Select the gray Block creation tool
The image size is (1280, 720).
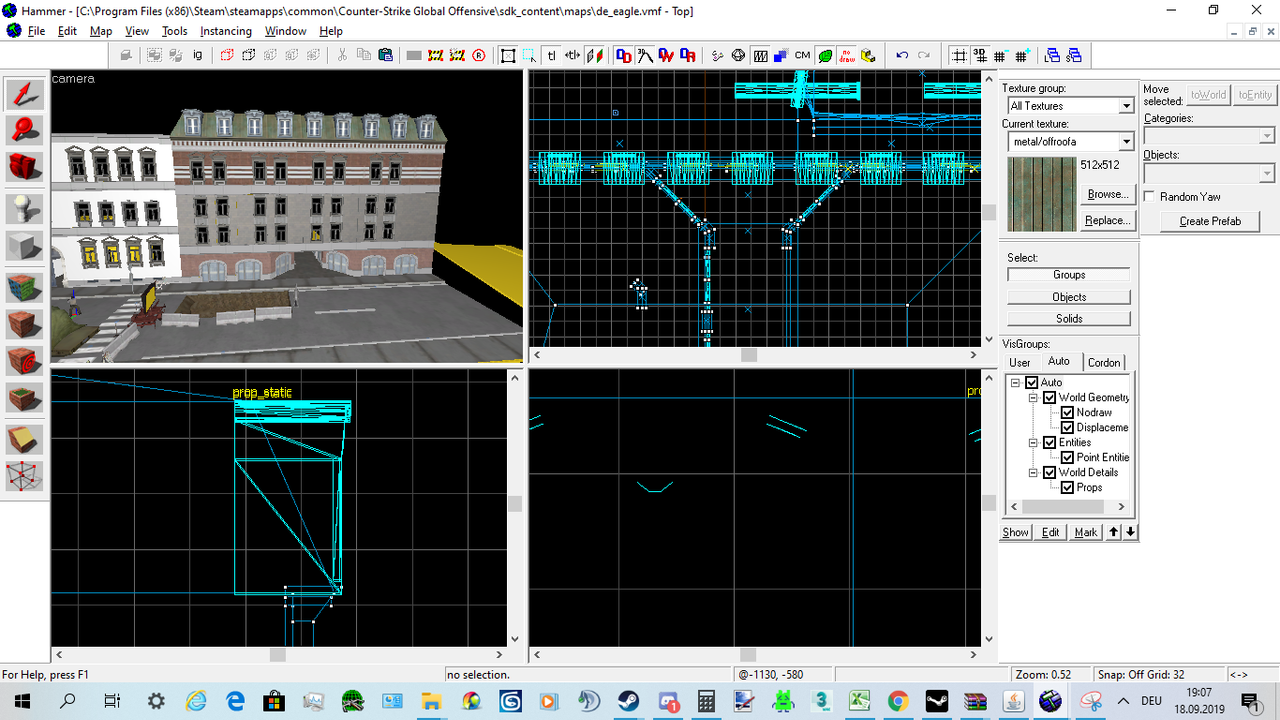pos(25,245)
